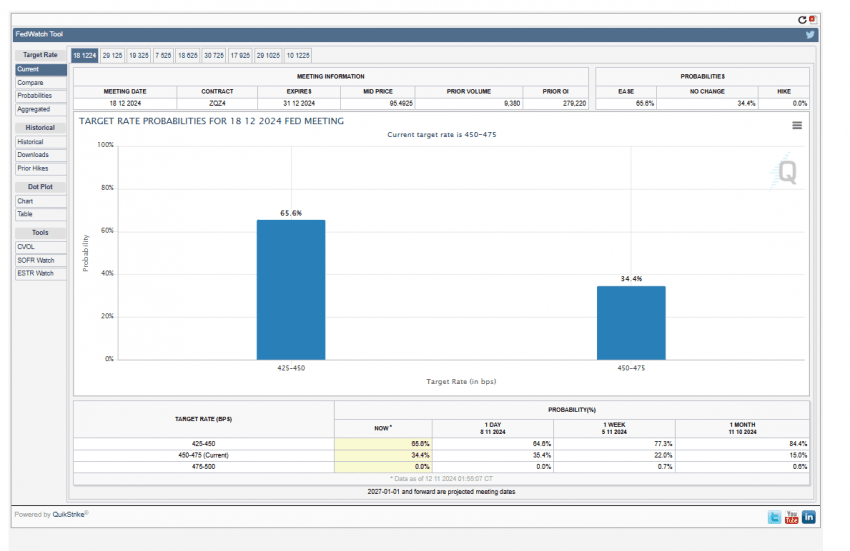Select the 29 1025 meeting tab
Screen dimensions: 850x551
coord(268,55)
